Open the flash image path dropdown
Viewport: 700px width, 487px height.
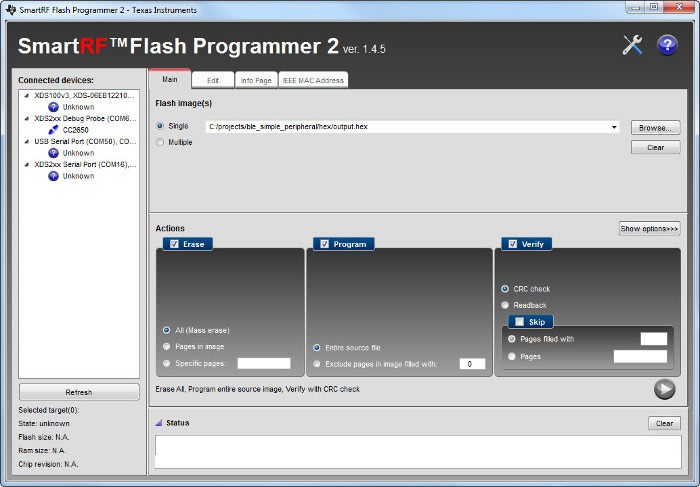pos(614,127)
